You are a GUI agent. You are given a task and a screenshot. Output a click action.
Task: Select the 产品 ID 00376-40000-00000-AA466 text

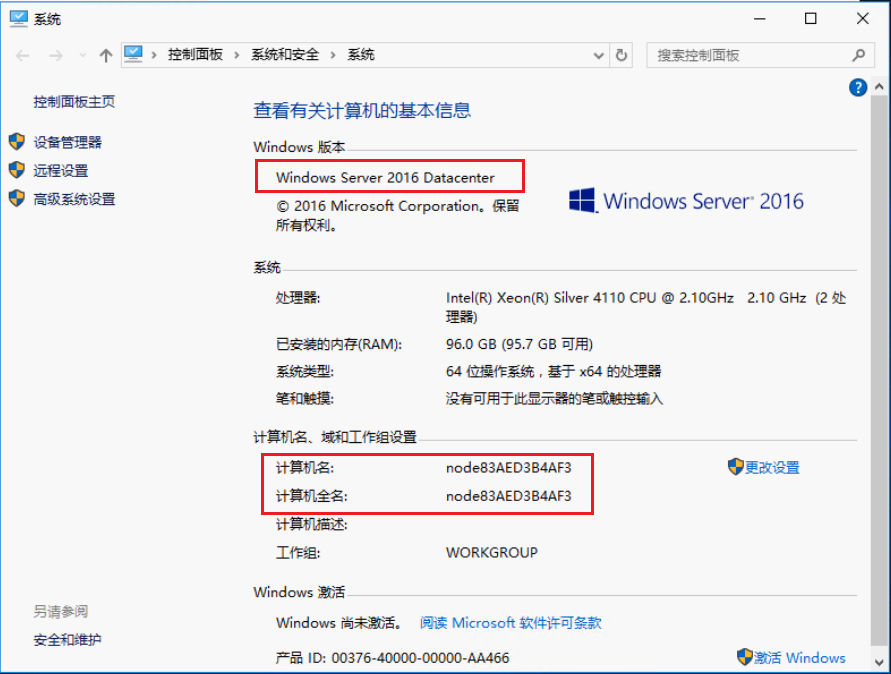point(392,658)
